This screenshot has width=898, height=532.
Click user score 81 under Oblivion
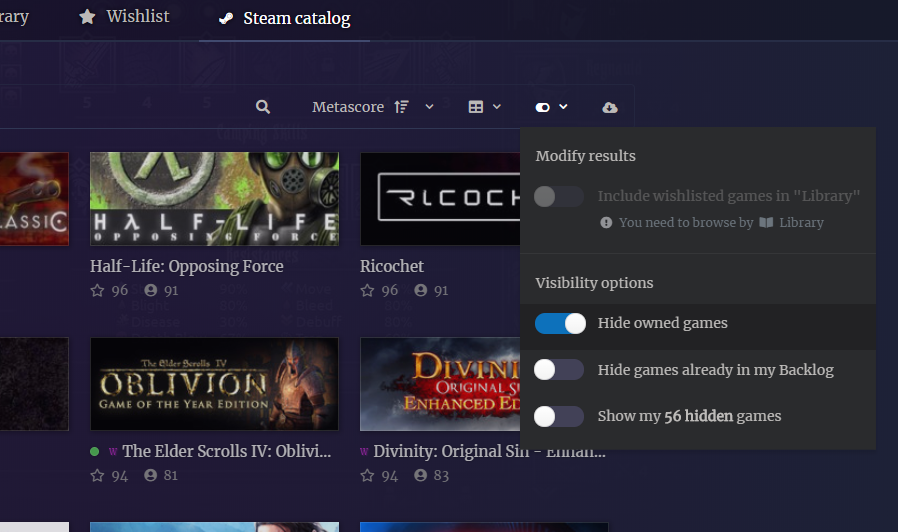click(171, 476)
